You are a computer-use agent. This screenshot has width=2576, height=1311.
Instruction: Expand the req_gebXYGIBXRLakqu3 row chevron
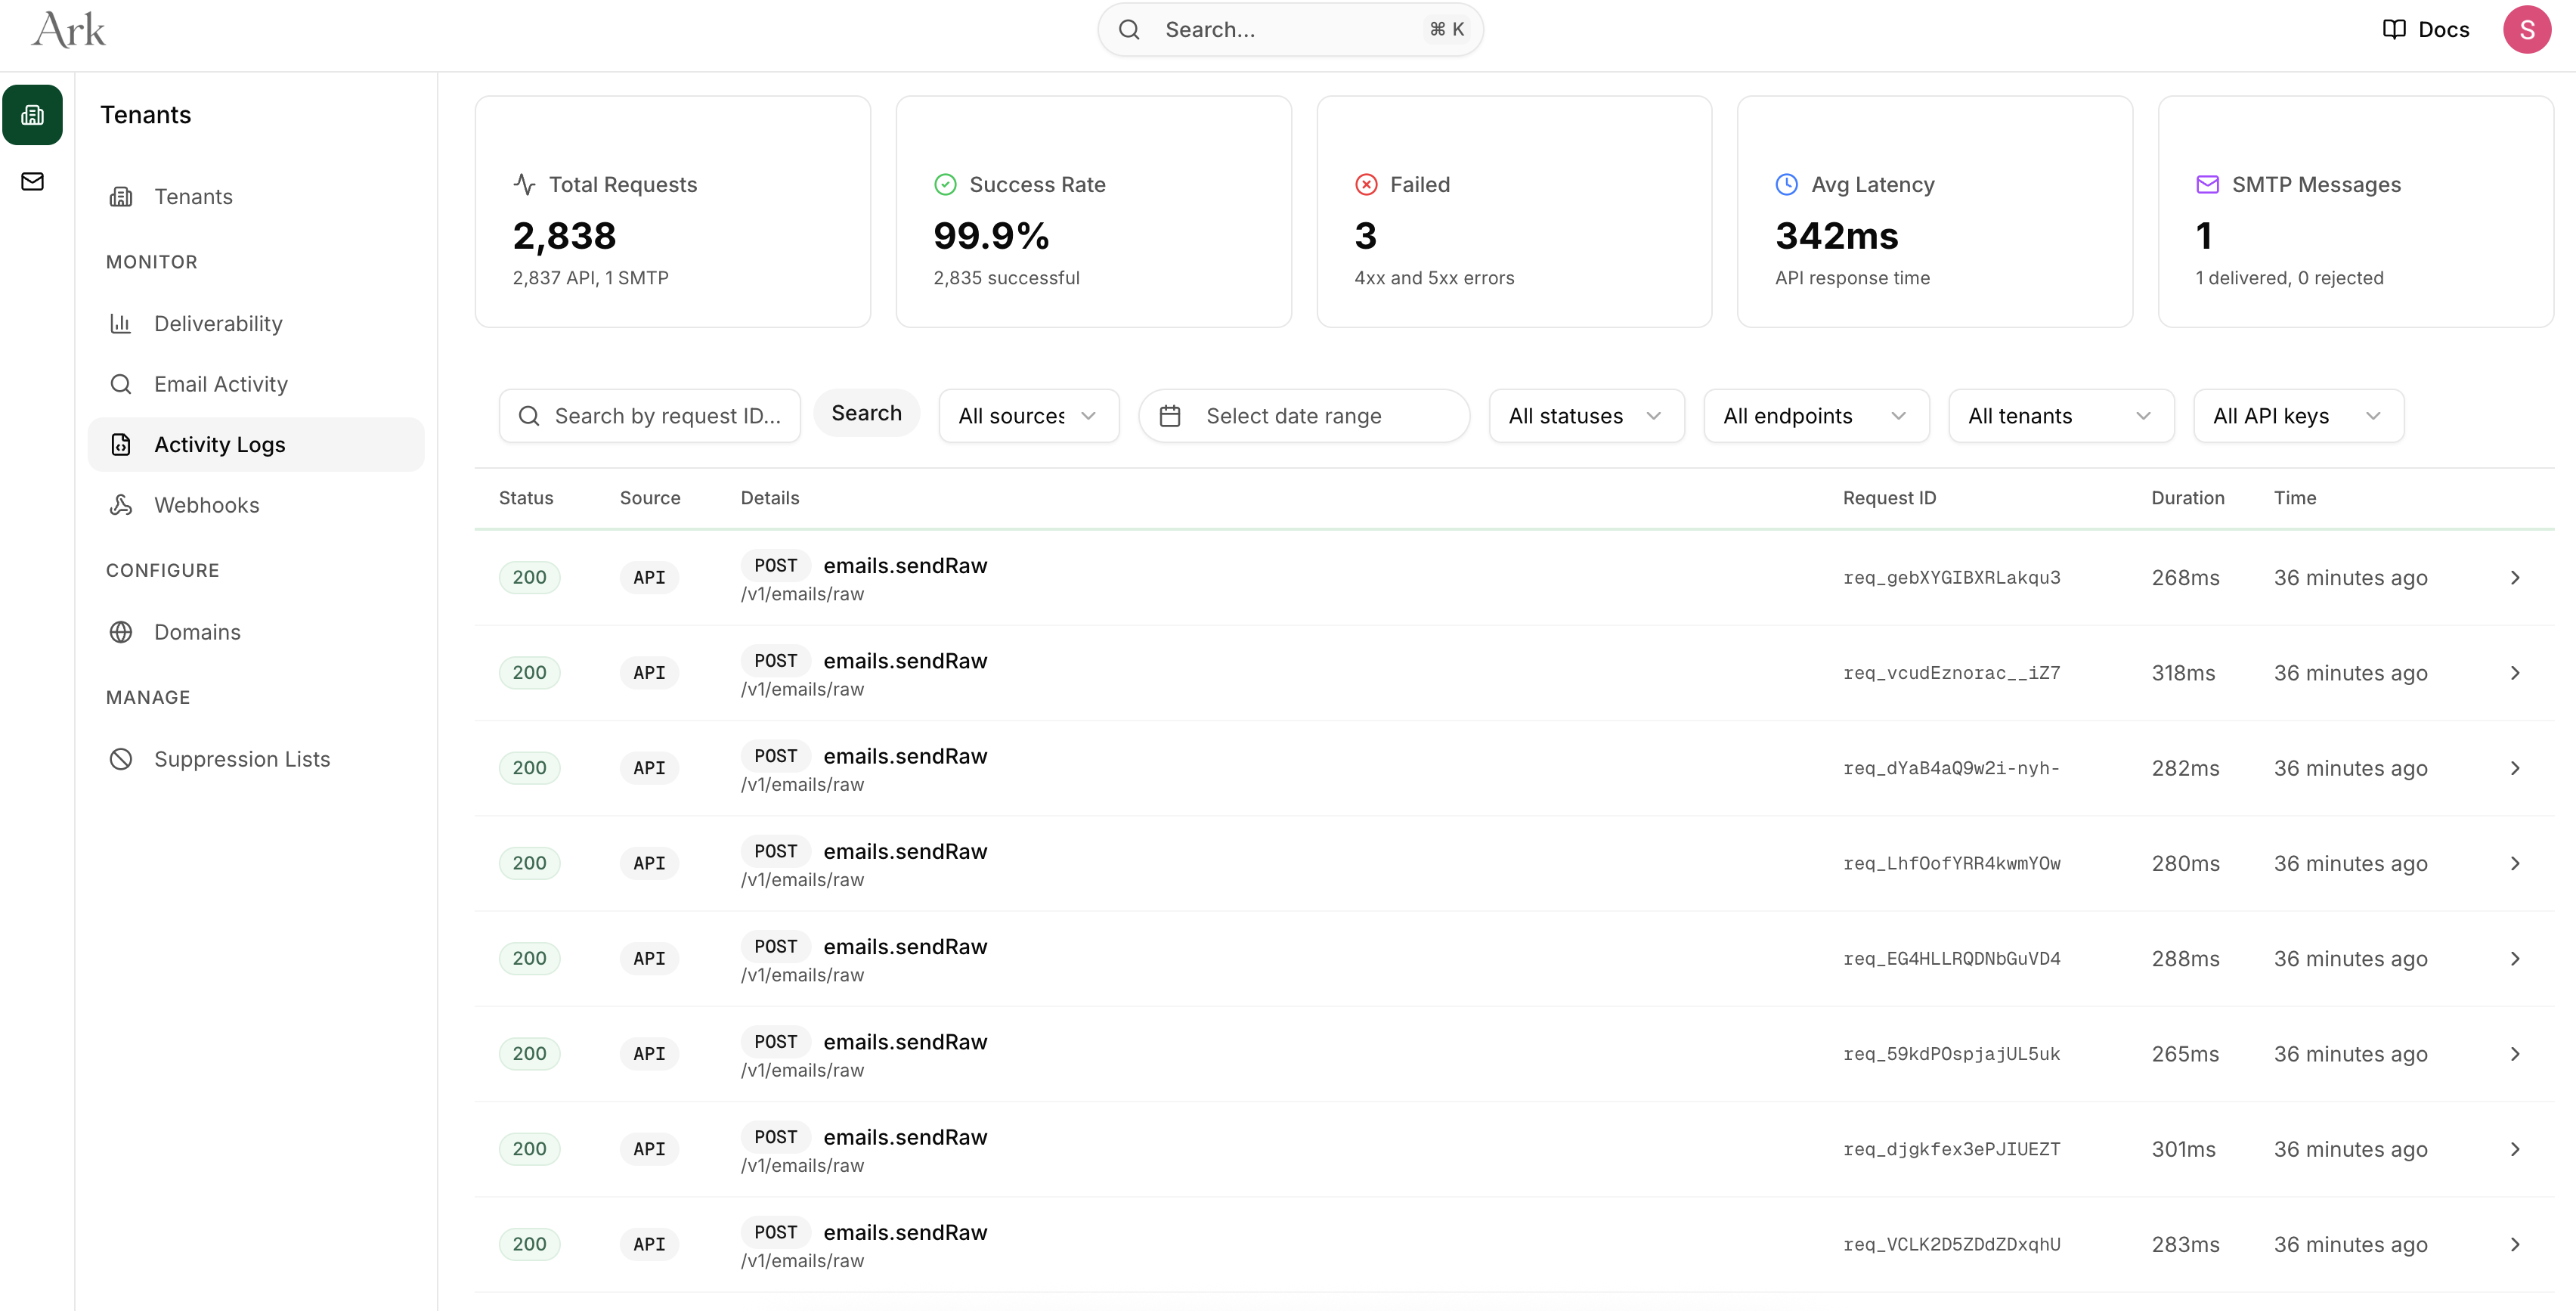pyautogui.click(x=2514, y=578)
